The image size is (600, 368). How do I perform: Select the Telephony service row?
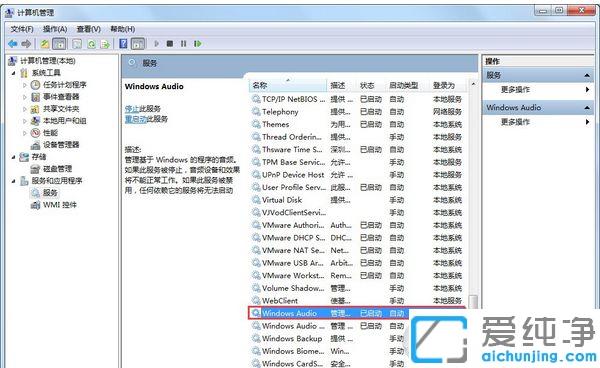click(x=358, y=112)
